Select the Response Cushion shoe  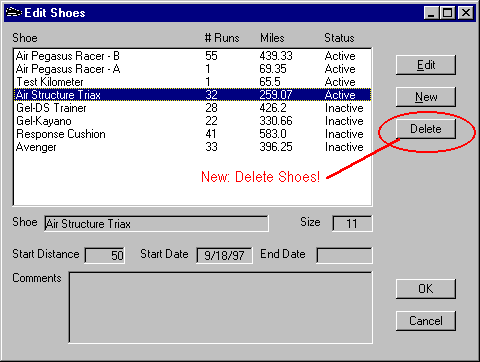[x=192, y=134]
